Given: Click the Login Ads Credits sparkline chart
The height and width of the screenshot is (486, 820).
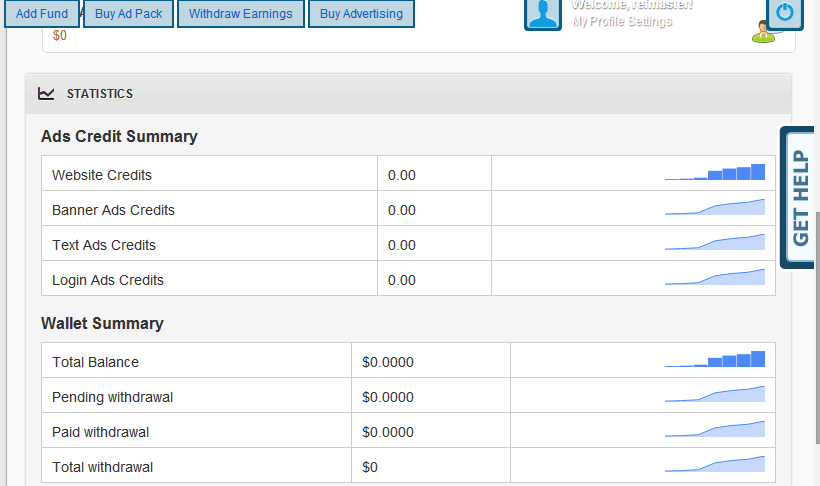Looking at the screenshot, I should [715, 278].
